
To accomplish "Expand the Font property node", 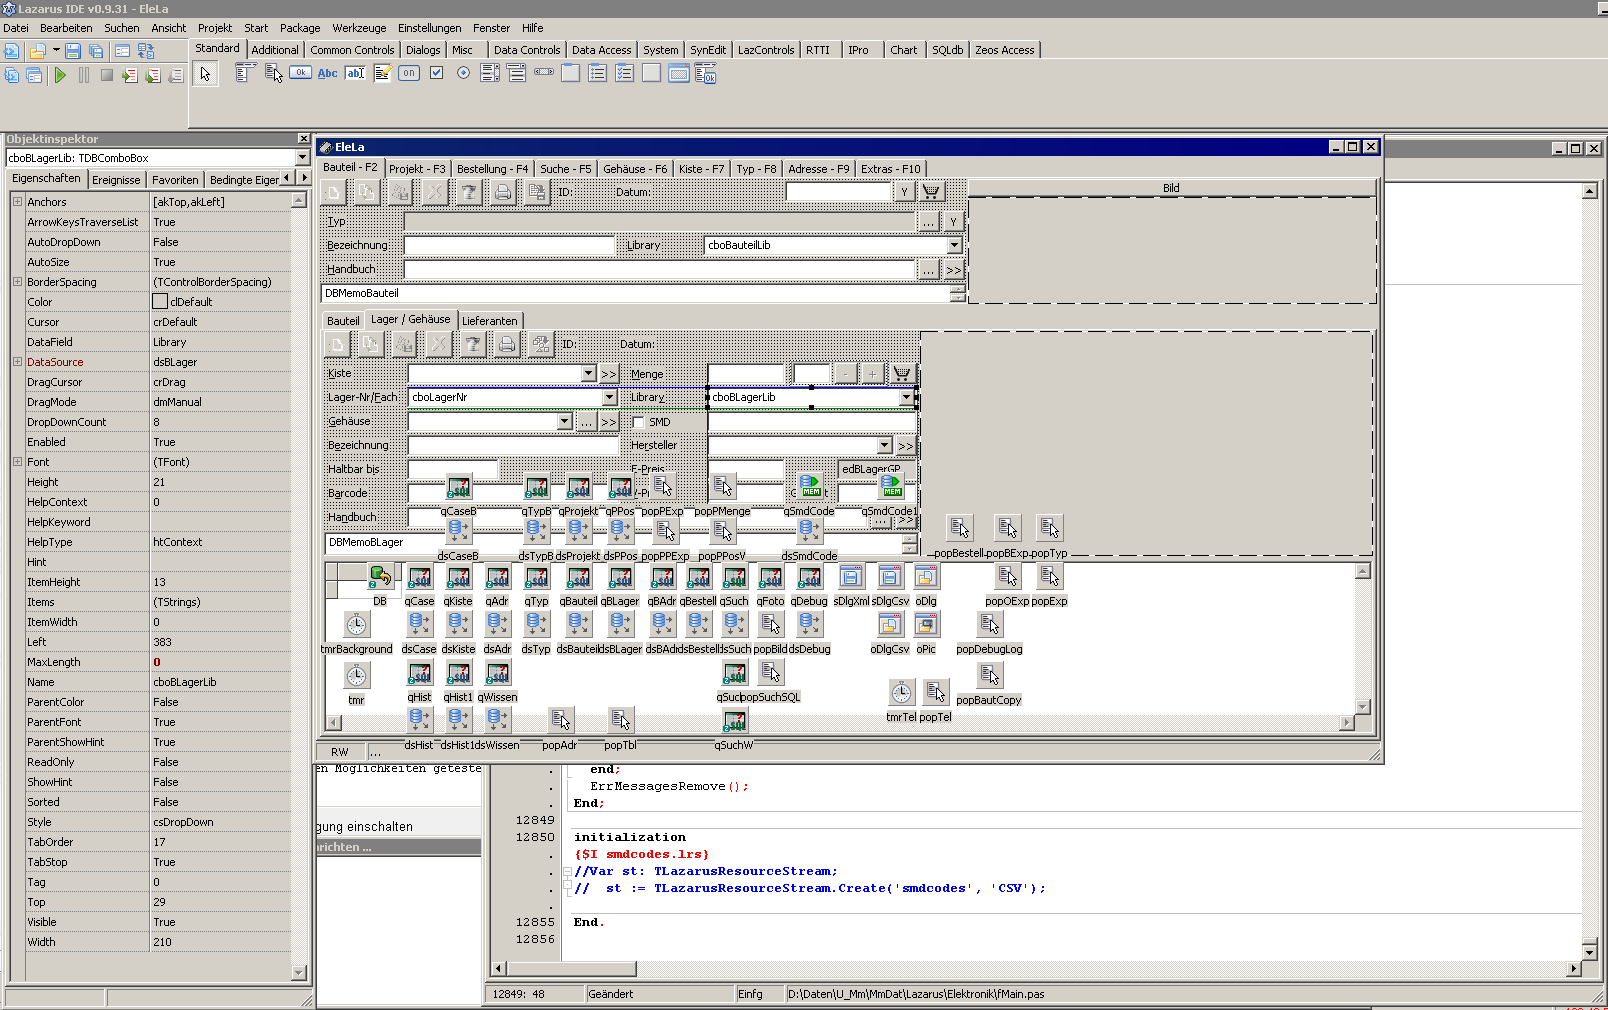I will point(17,462).
